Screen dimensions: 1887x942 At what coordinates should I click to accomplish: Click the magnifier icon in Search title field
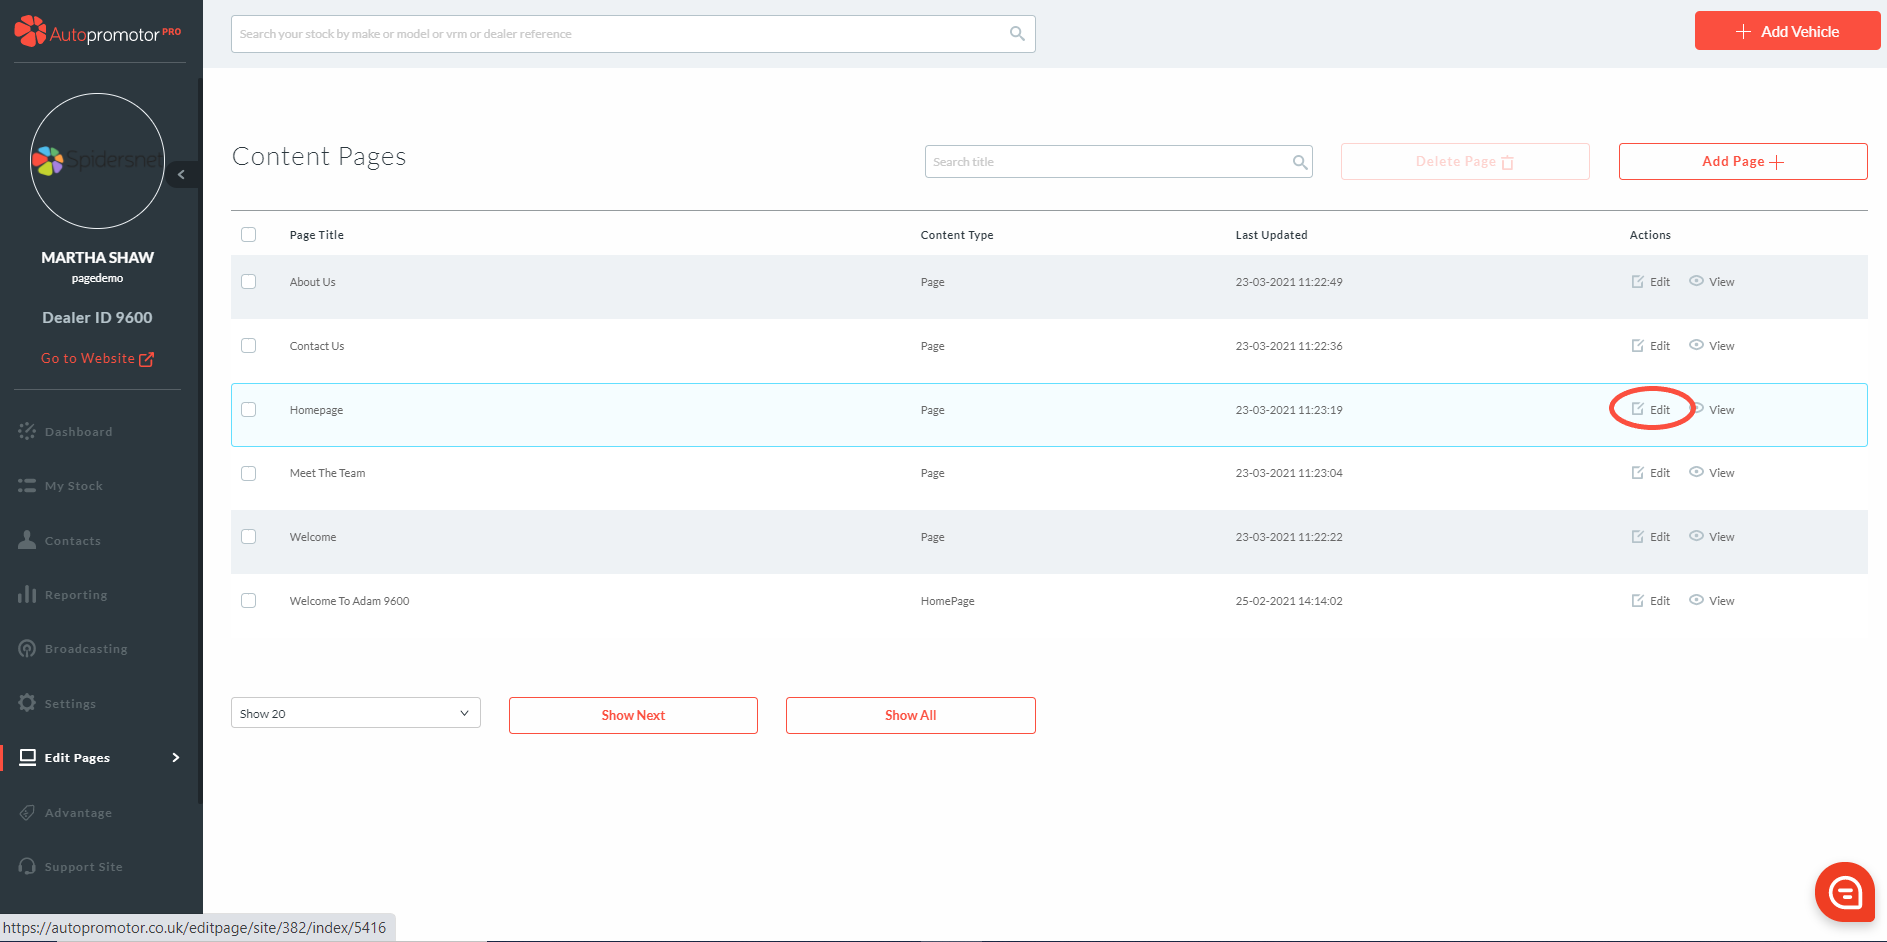coord(1299,162)
